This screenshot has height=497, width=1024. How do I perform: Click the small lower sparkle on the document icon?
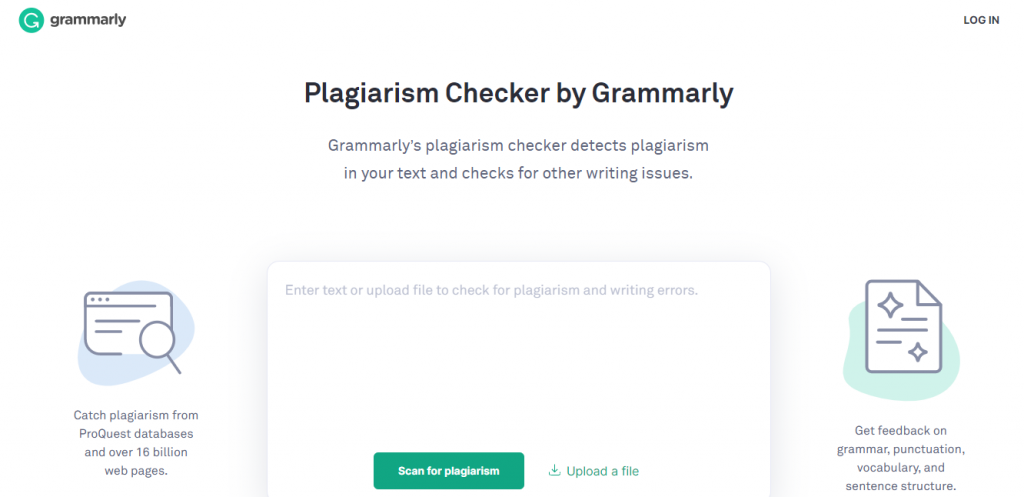click(916, 351)
